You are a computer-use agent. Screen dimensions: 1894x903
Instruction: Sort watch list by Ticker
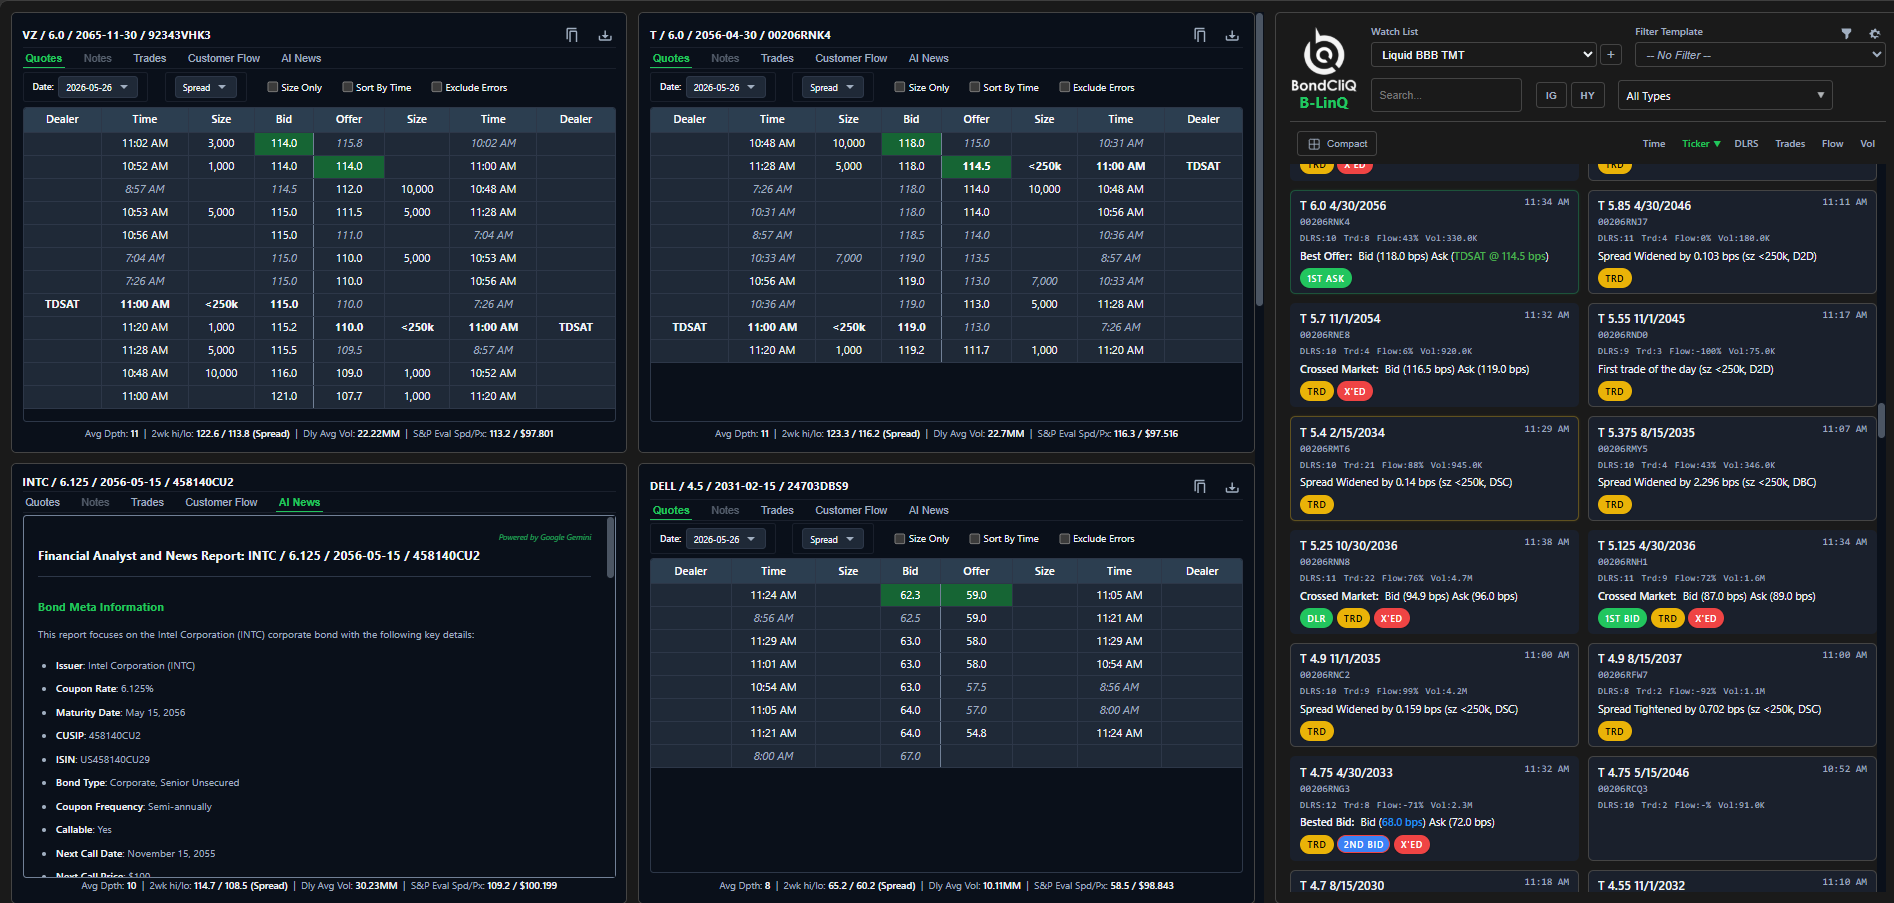(x=1701, y=144)
